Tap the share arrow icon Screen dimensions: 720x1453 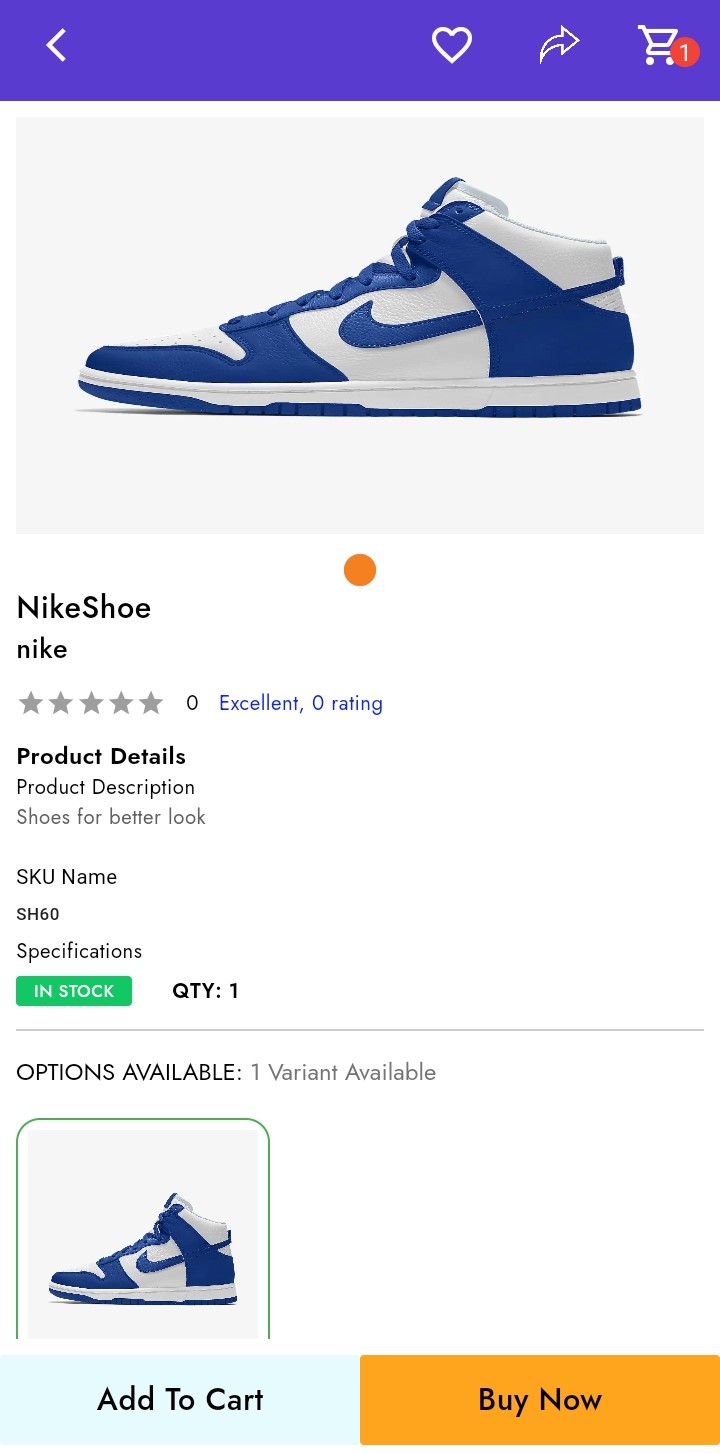[559, 45]
